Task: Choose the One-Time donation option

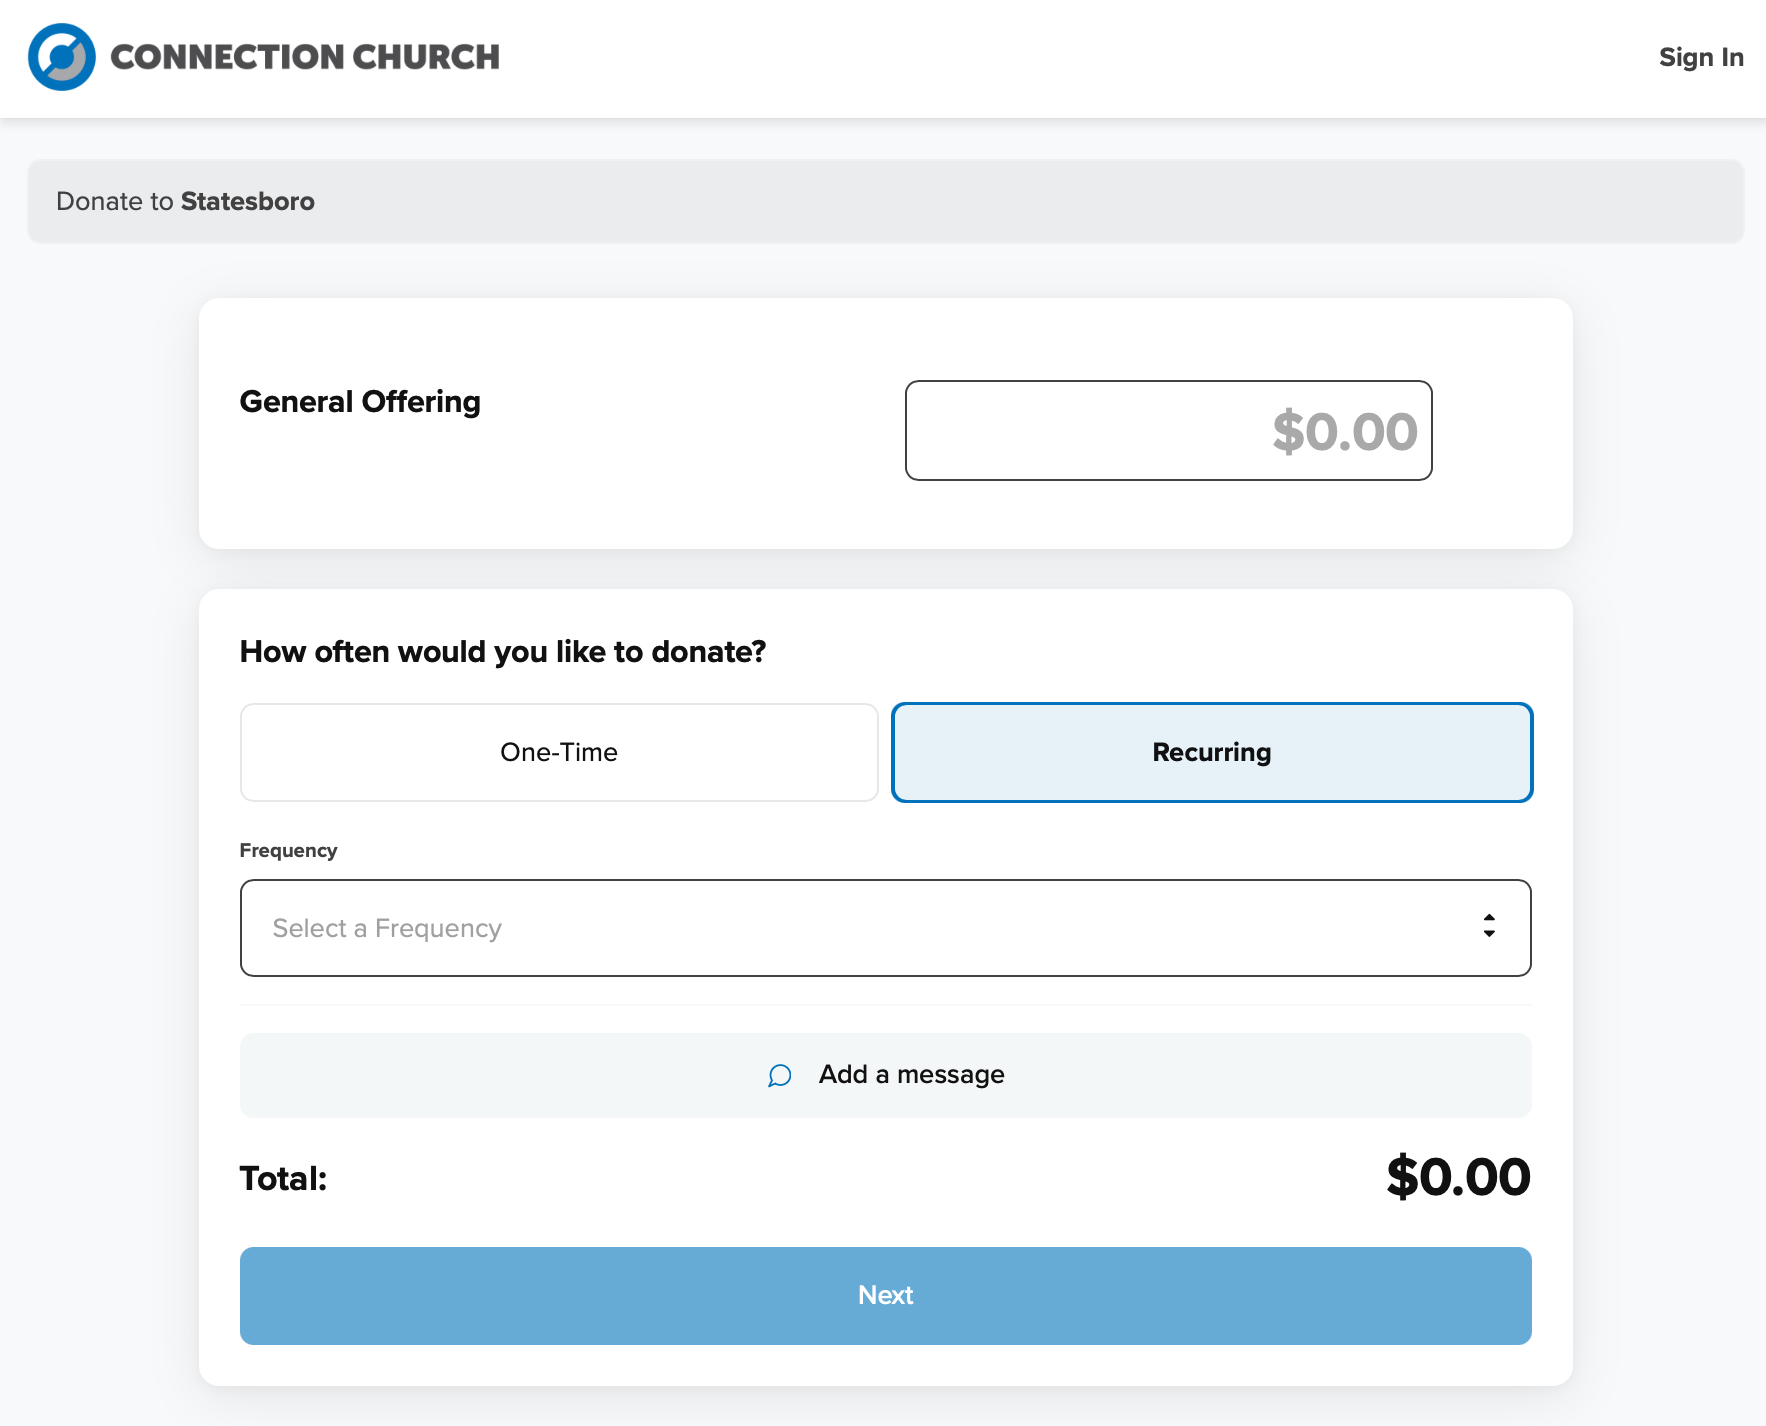Action: [559, 752]
